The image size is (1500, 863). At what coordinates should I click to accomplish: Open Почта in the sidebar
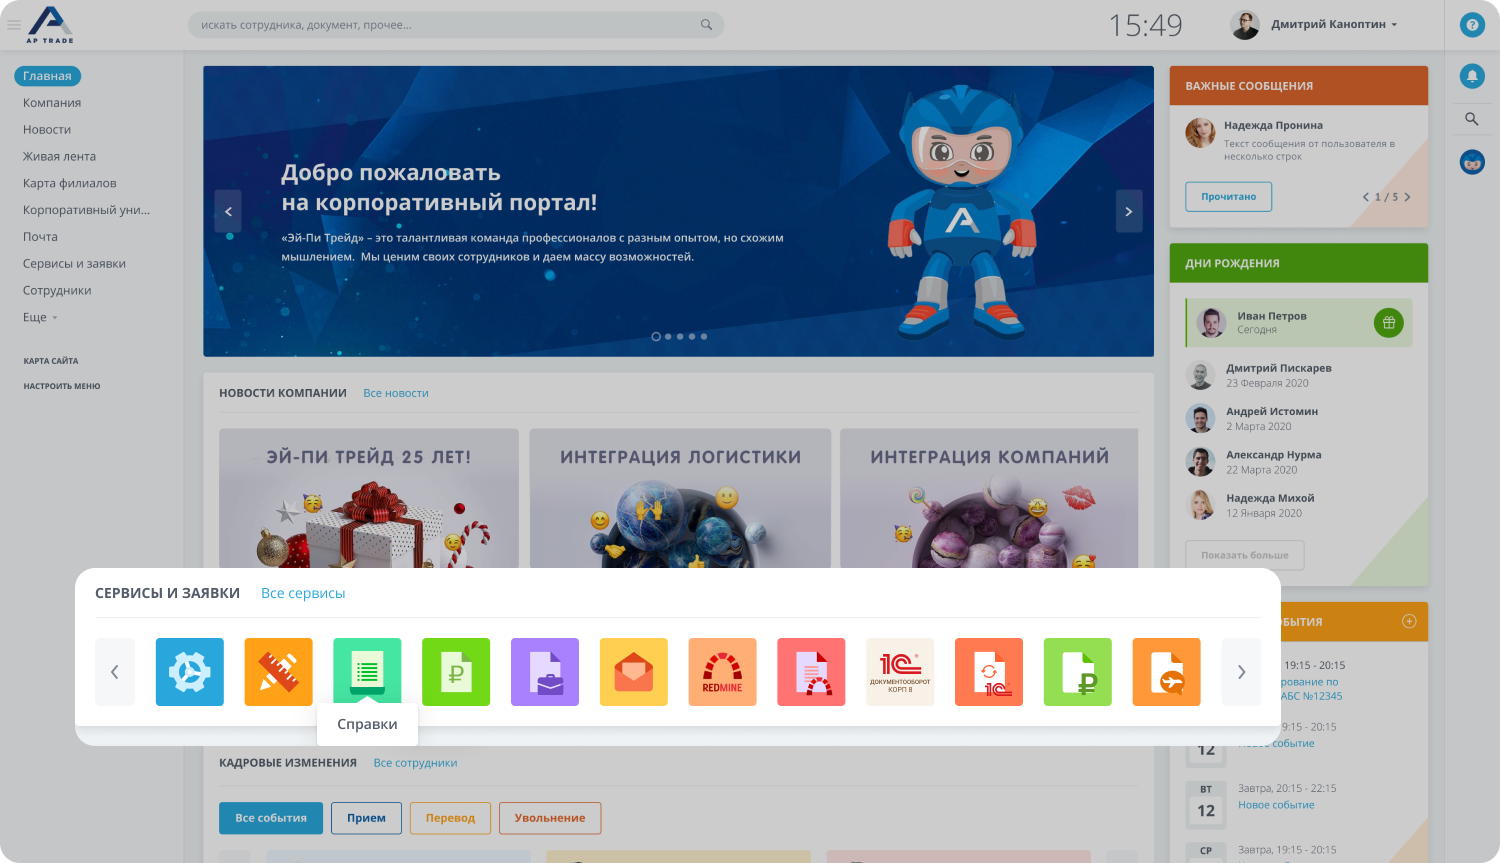[40, 237]
